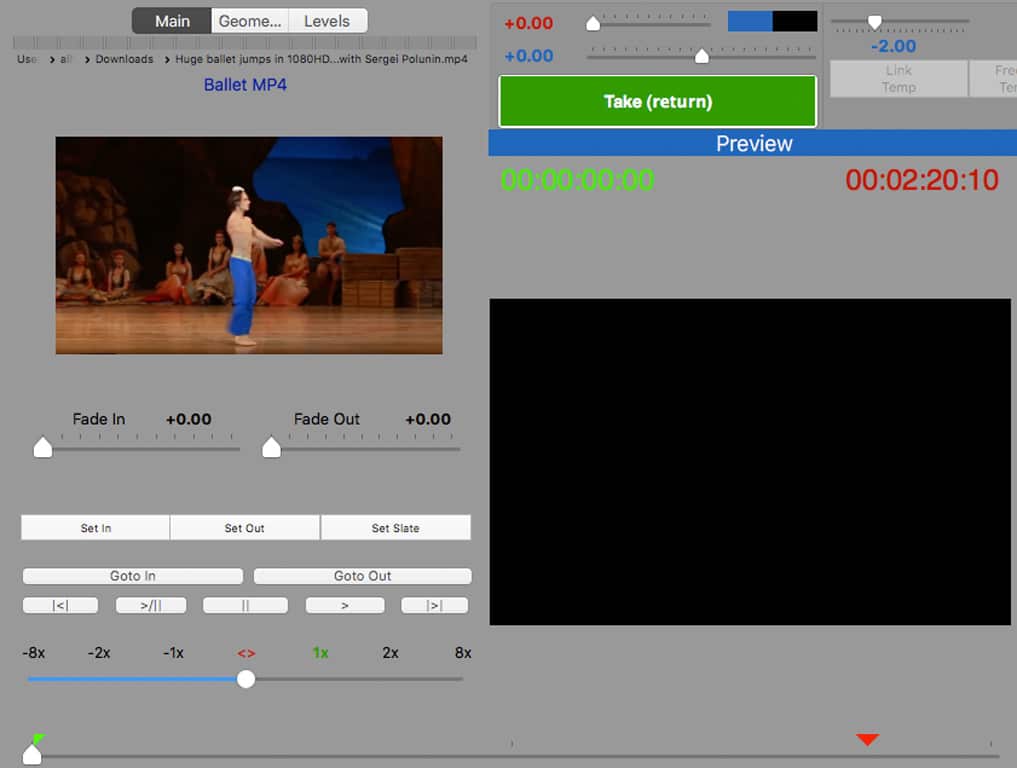Open the Levels tab
1017x768 pixels.
pos(327,21)
